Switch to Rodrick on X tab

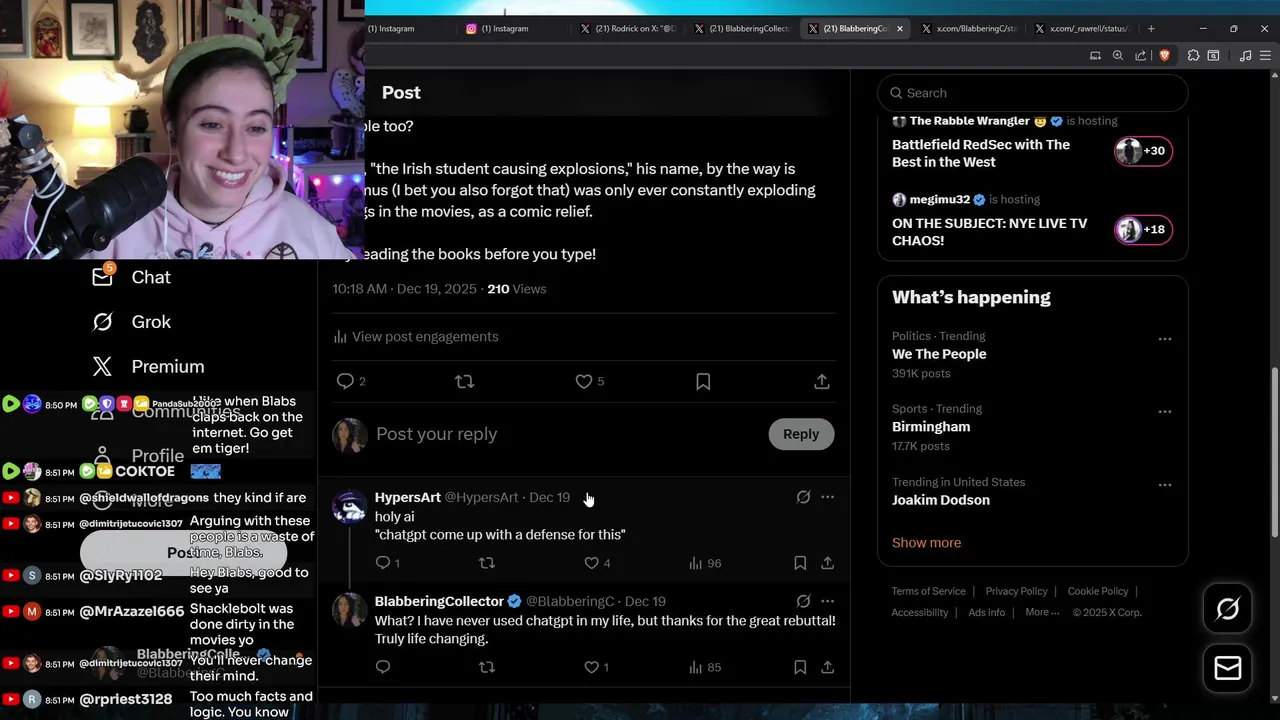pyautogui.click(x=628, y=29)
